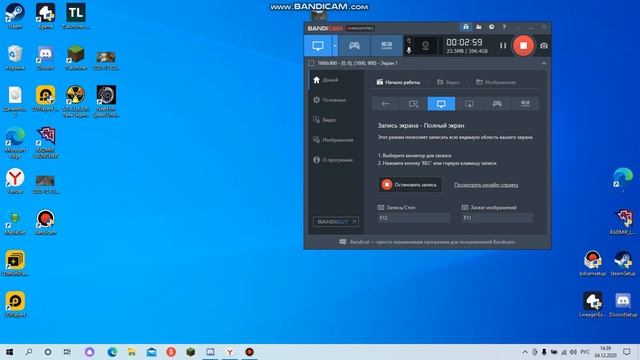Open Task View from the taskbar
This screenshot has width=640, height=360.
click(67, 352)
